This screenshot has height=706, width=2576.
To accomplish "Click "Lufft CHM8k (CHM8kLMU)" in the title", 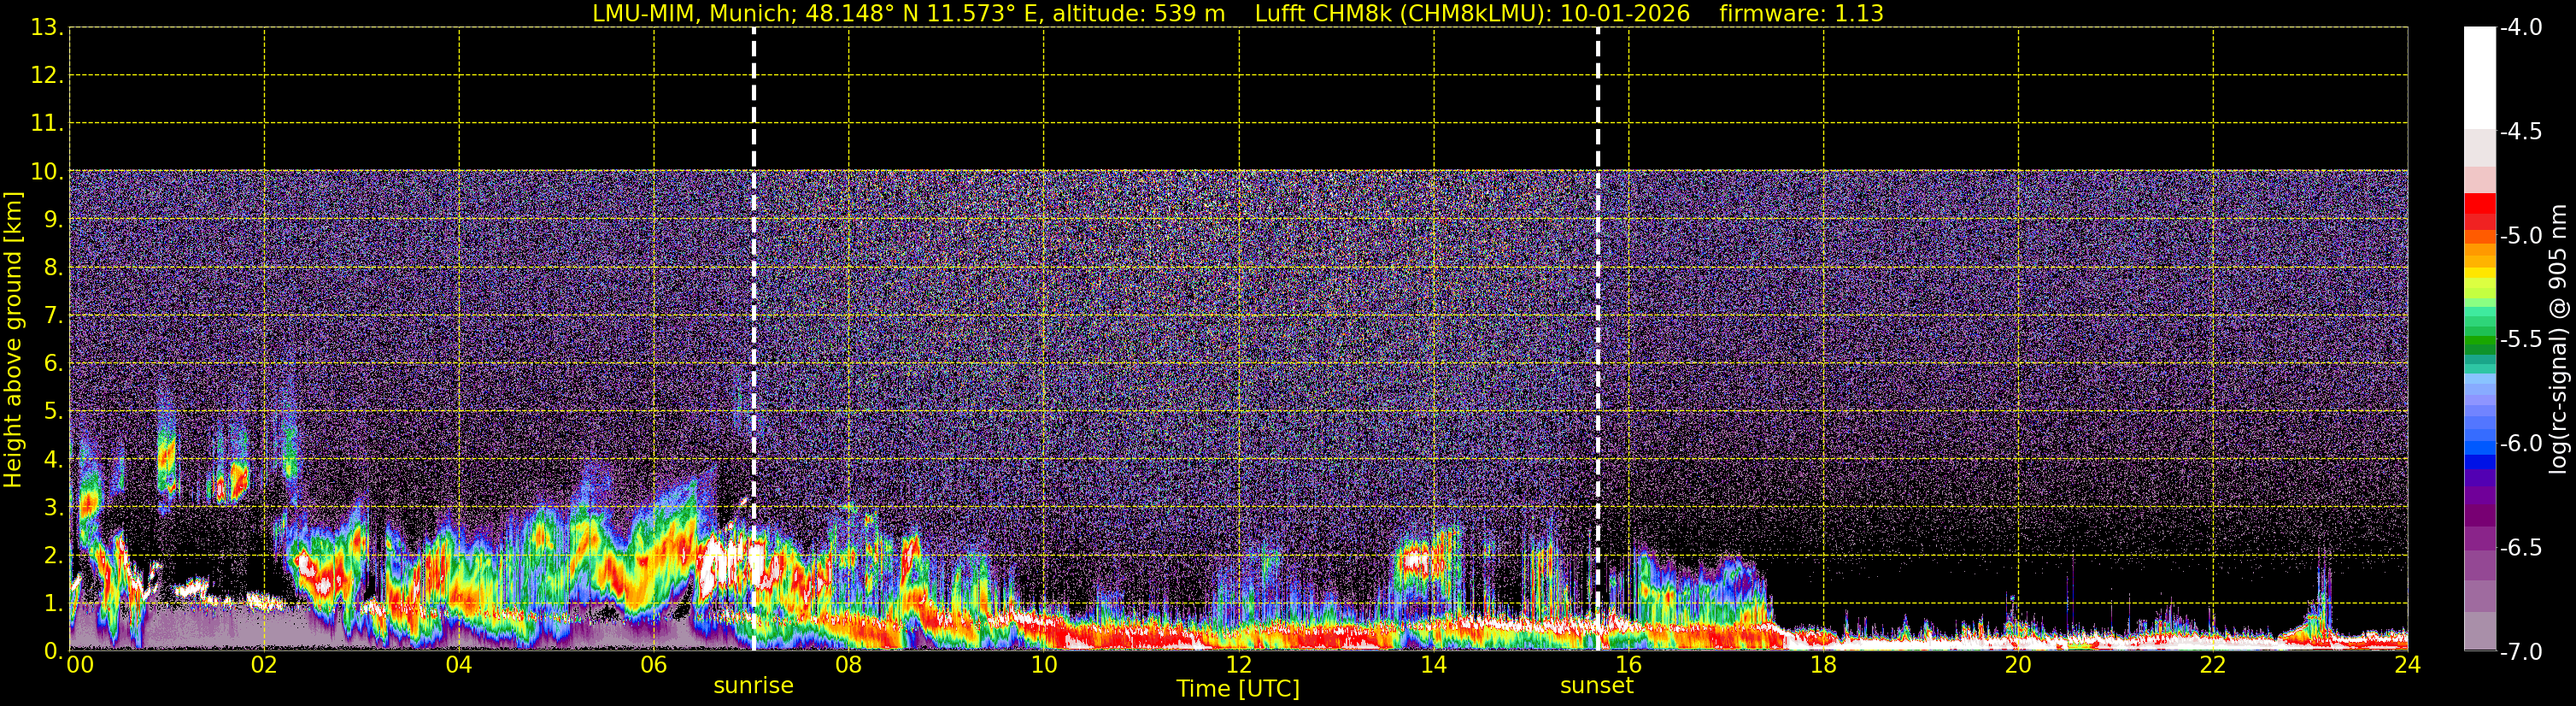I will click(1403, 14).
